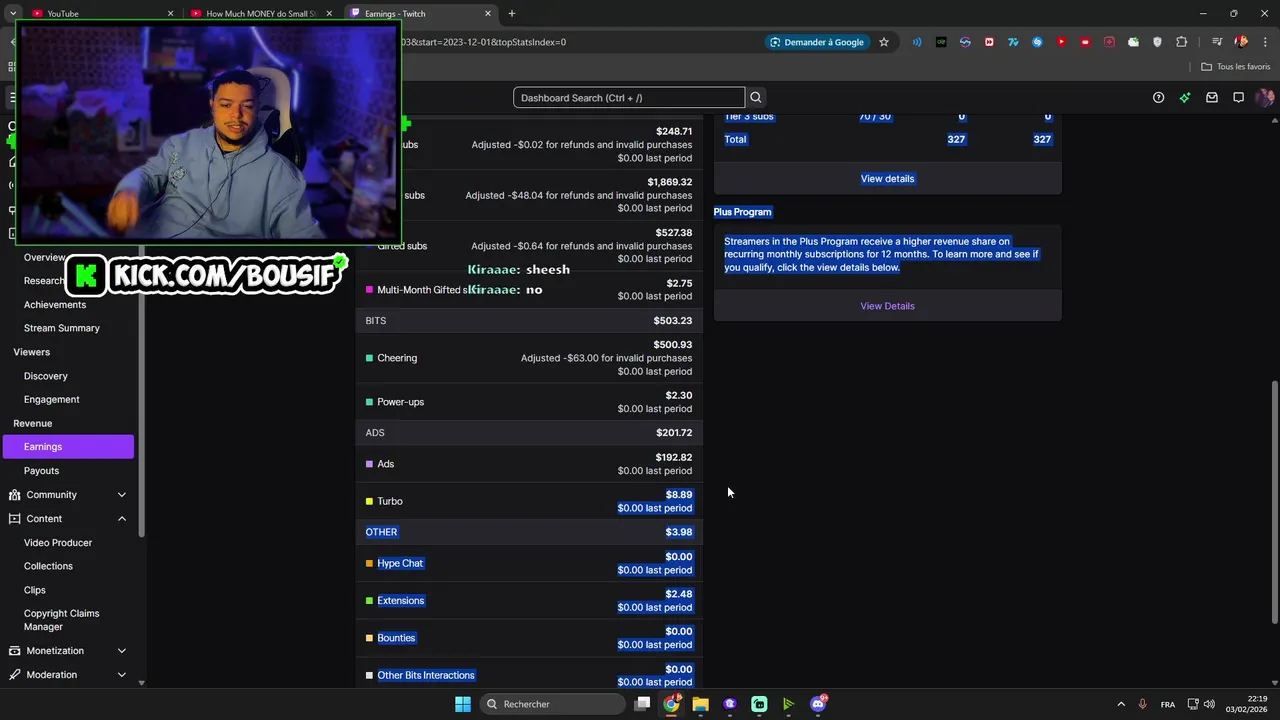Bookmark this page with the star icon
The image size is (1280, 720).
point(884,42)
